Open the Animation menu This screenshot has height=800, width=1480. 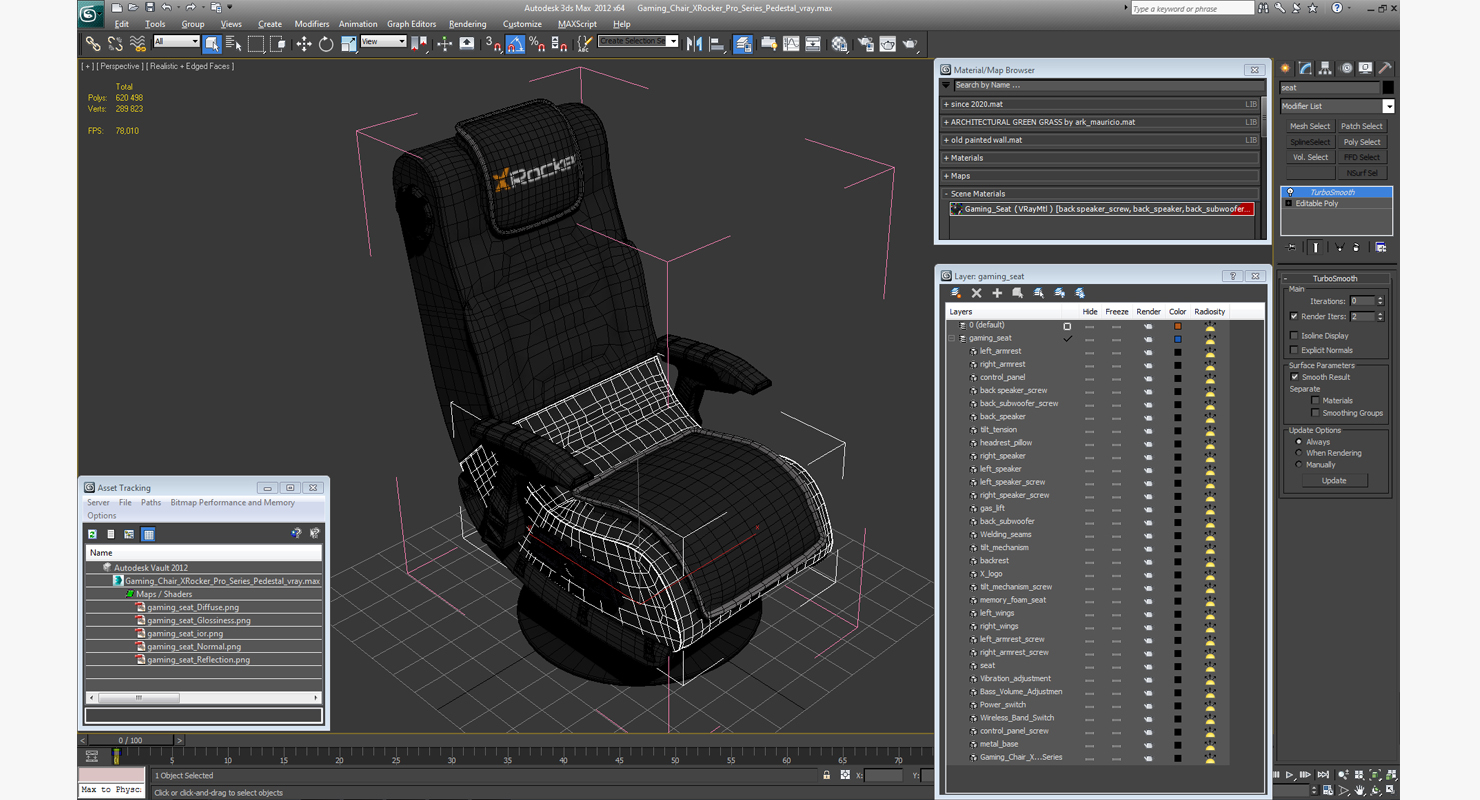click(x=358, y=24)
